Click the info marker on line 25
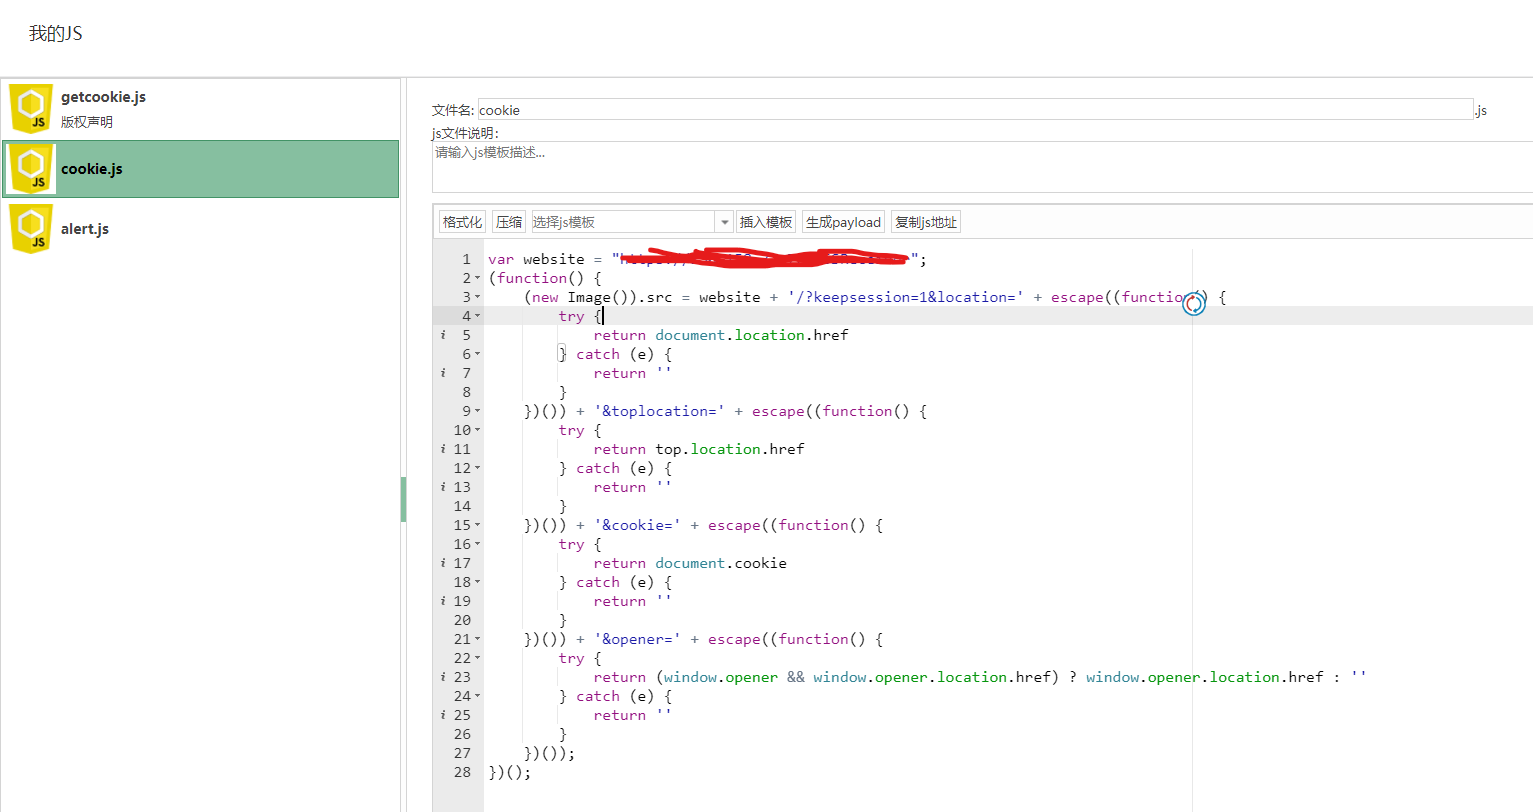This screenshot has width=1533, height=812. 443,716
